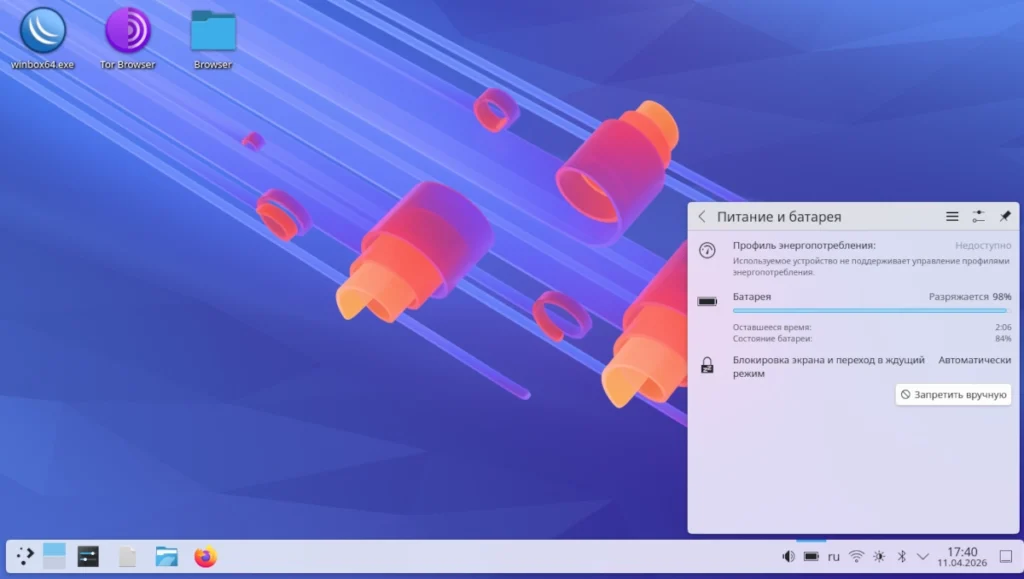Go back from the Питание и батарея panel
This screenshot has width=1024, height=579.
coord(702,217)
